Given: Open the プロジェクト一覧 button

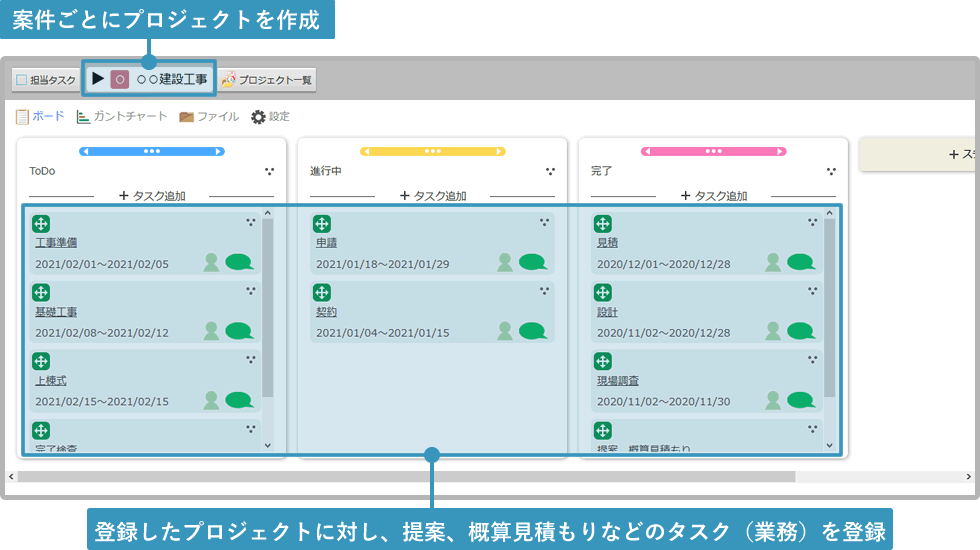Looking at the screenshot, I should pyautogui.click(x=267, y=80).
